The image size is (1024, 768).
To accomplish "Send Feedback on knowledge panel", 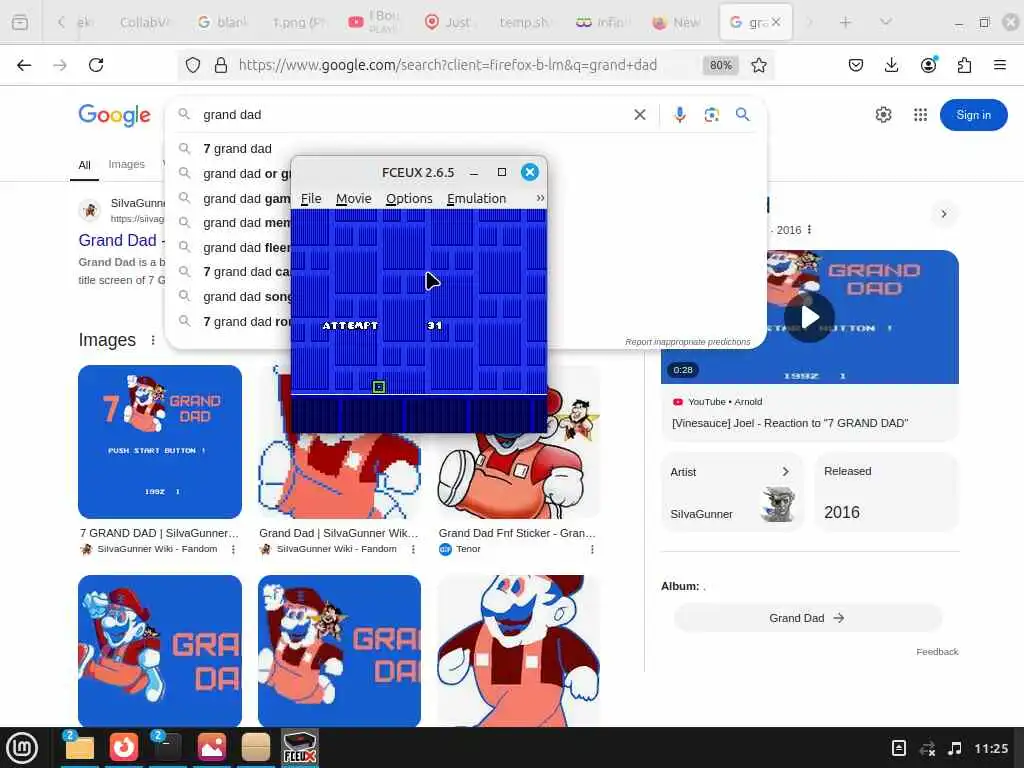I will pyautogui.click(x=936, y=652).
